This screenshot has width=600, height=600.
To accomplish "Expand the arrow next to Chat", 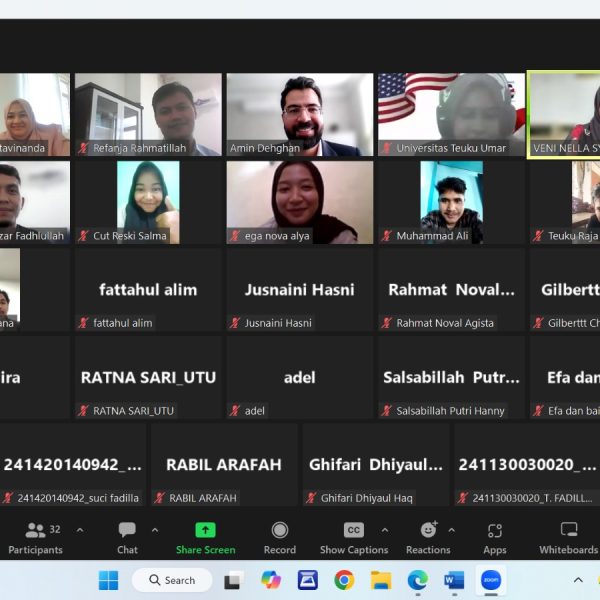I will tap(155, 530).
